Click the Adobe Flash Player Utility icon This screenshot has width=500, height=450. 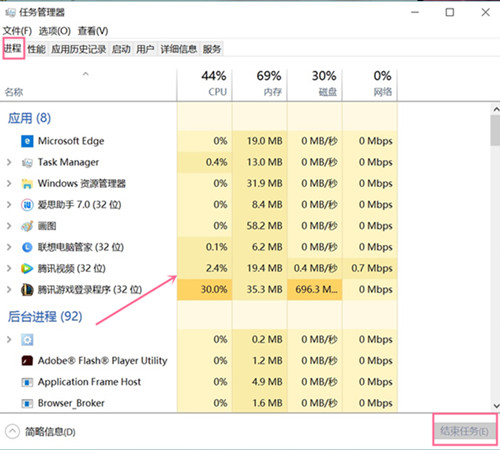[x=27, y=361]
